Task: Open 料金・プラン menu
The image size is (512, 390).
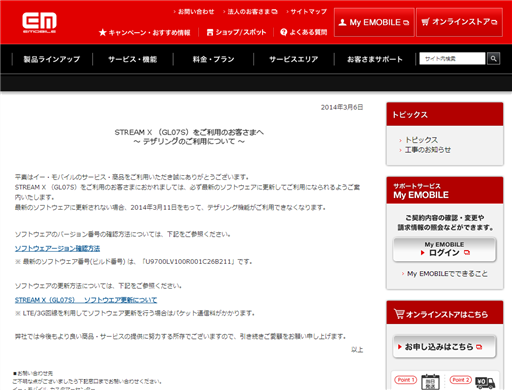Action: [x=213, y=59]
